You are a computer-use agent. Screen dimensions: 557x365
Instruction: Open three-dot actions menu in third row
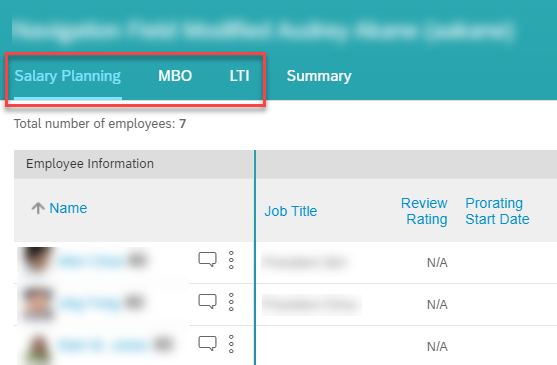[x=231, y=344]
